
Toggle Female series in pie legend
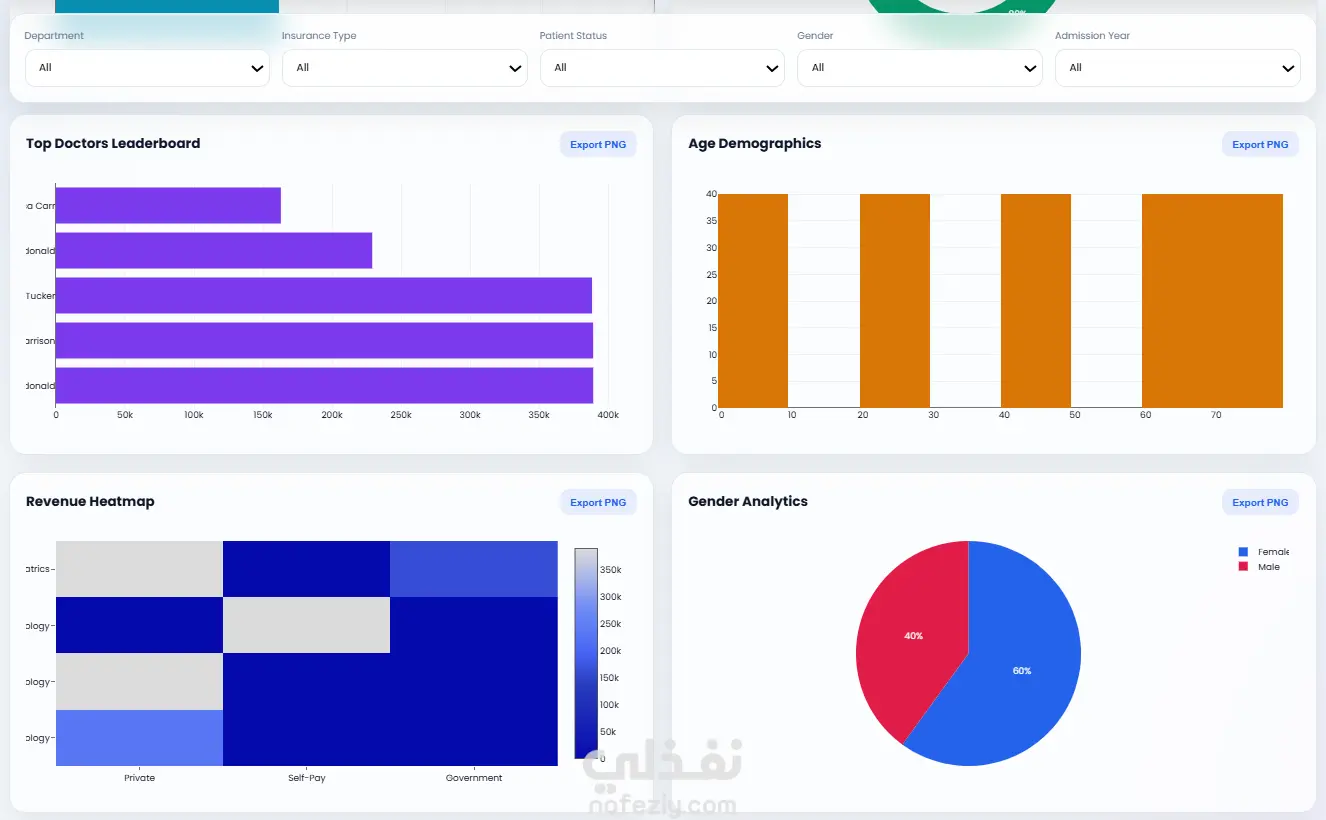[1264, 552]
